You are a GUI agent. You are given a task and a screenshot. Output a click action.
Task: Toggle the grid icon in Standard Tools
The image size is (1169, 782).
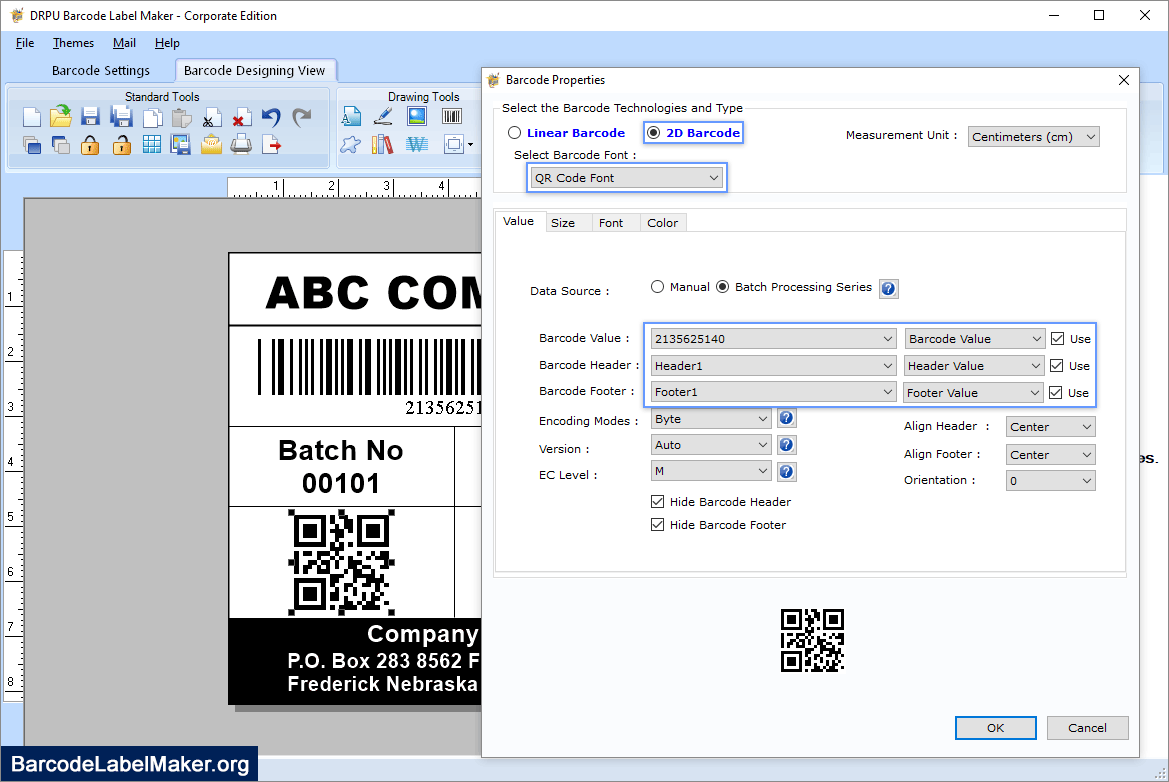(x=151, y=145)
